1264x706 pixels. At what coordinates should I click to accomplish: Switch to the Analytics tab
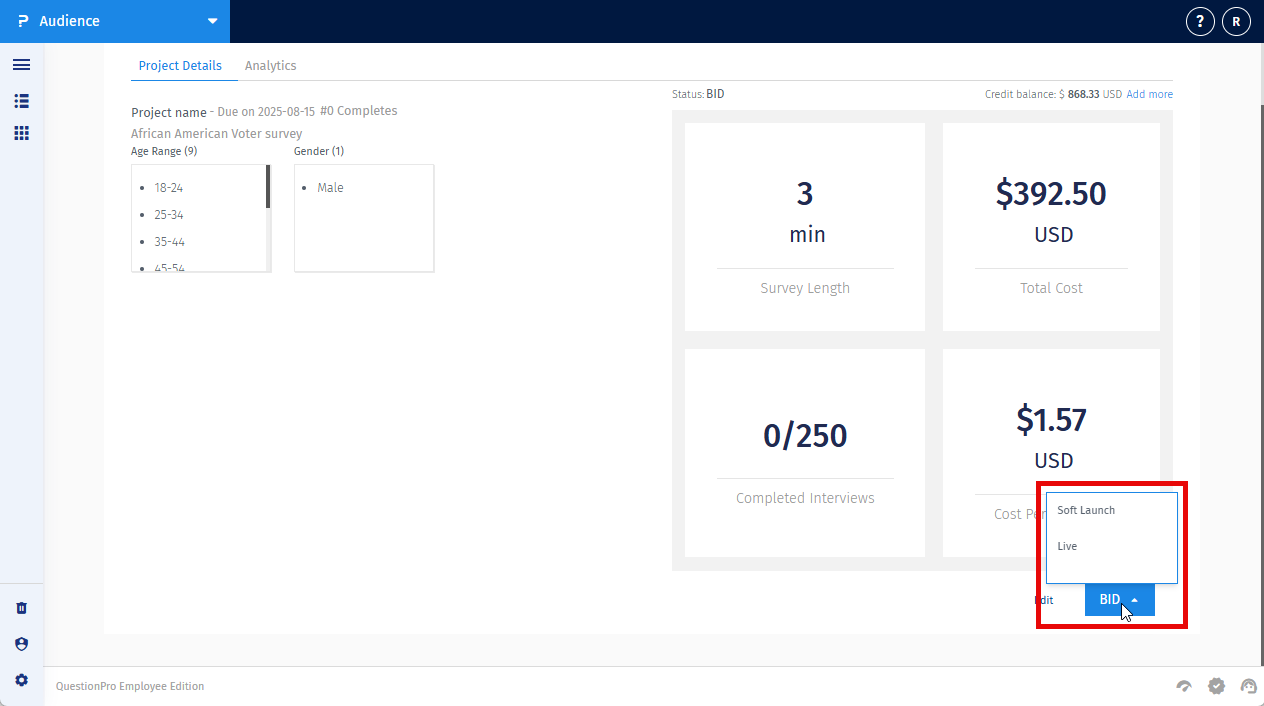click(270, 65)
